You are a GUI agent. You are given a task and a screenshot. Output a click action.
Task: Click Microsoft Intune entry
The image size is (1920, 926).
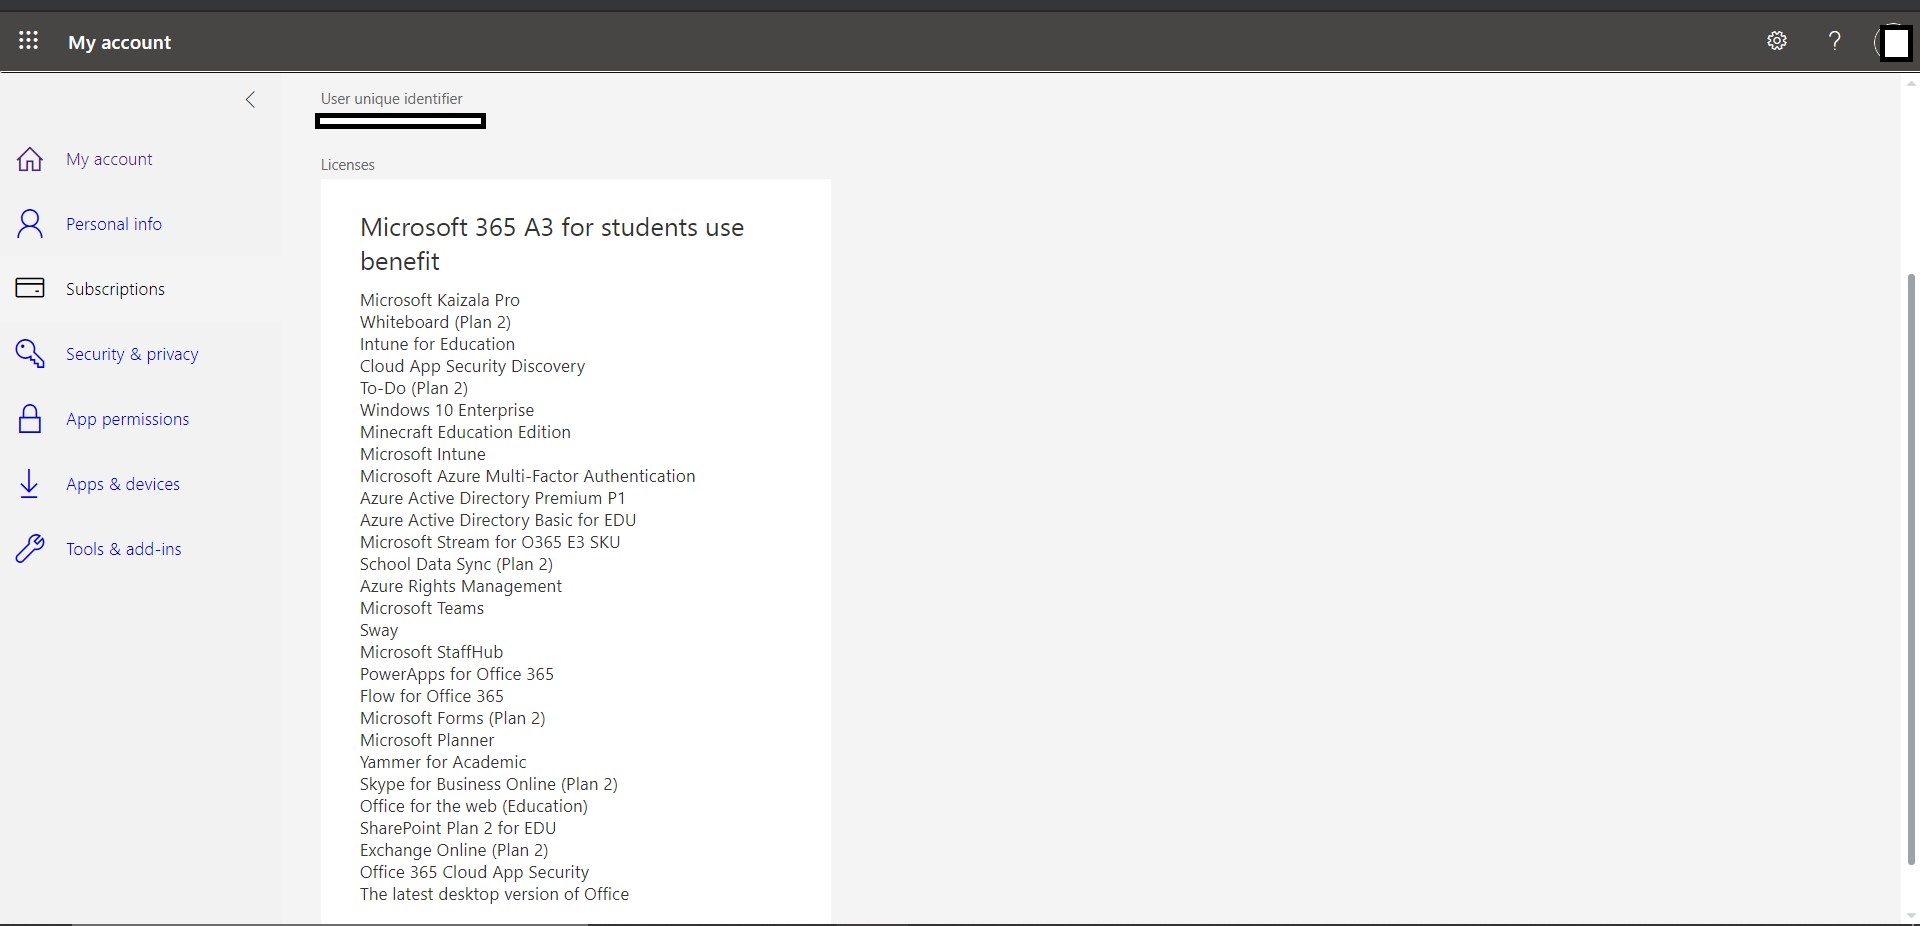[422, 454]
